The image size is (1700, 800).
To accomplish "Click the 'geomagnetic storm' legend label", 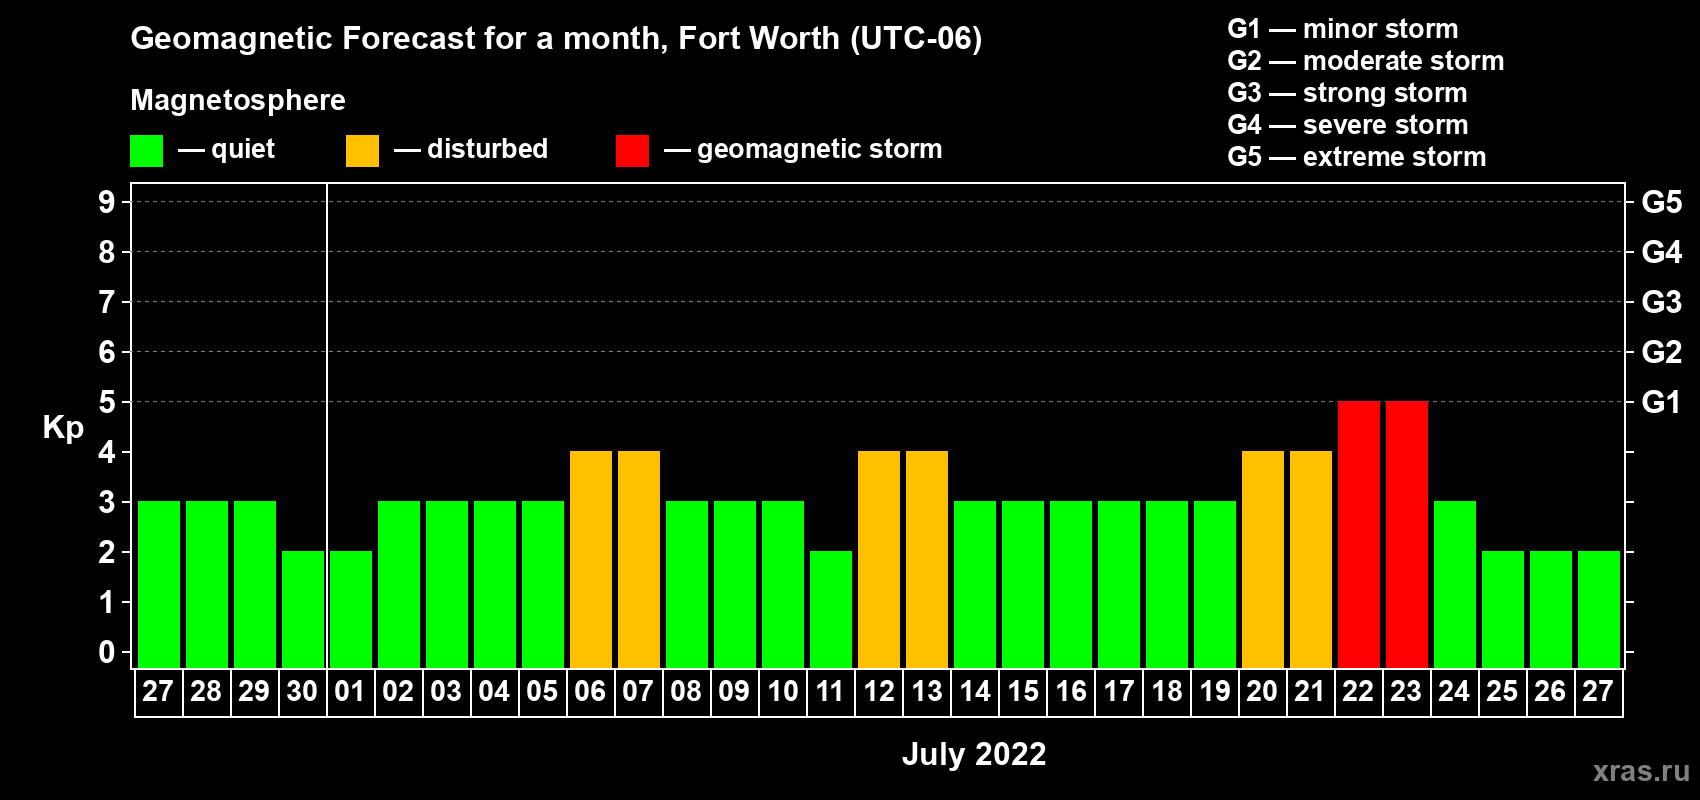I will tap(819, 150).
